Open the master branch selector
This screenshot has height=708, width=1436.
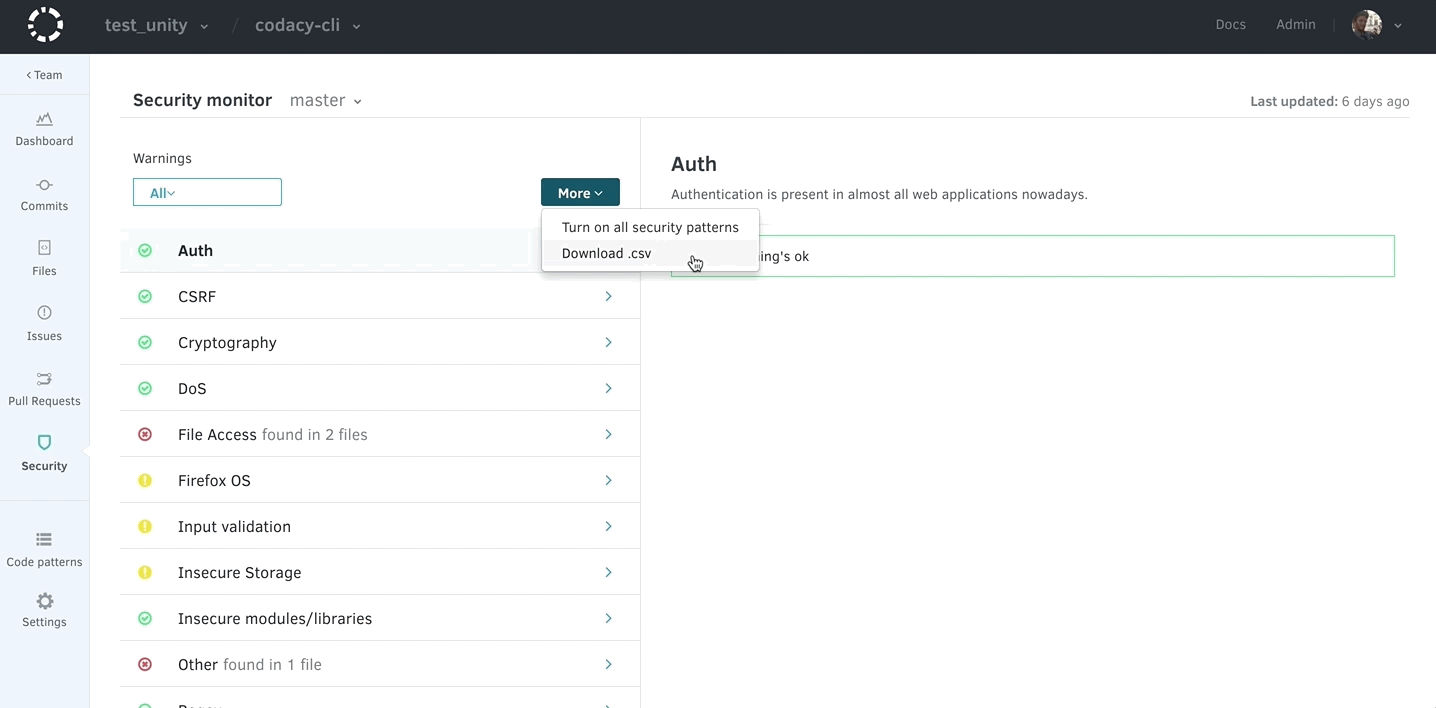[325, 100]
